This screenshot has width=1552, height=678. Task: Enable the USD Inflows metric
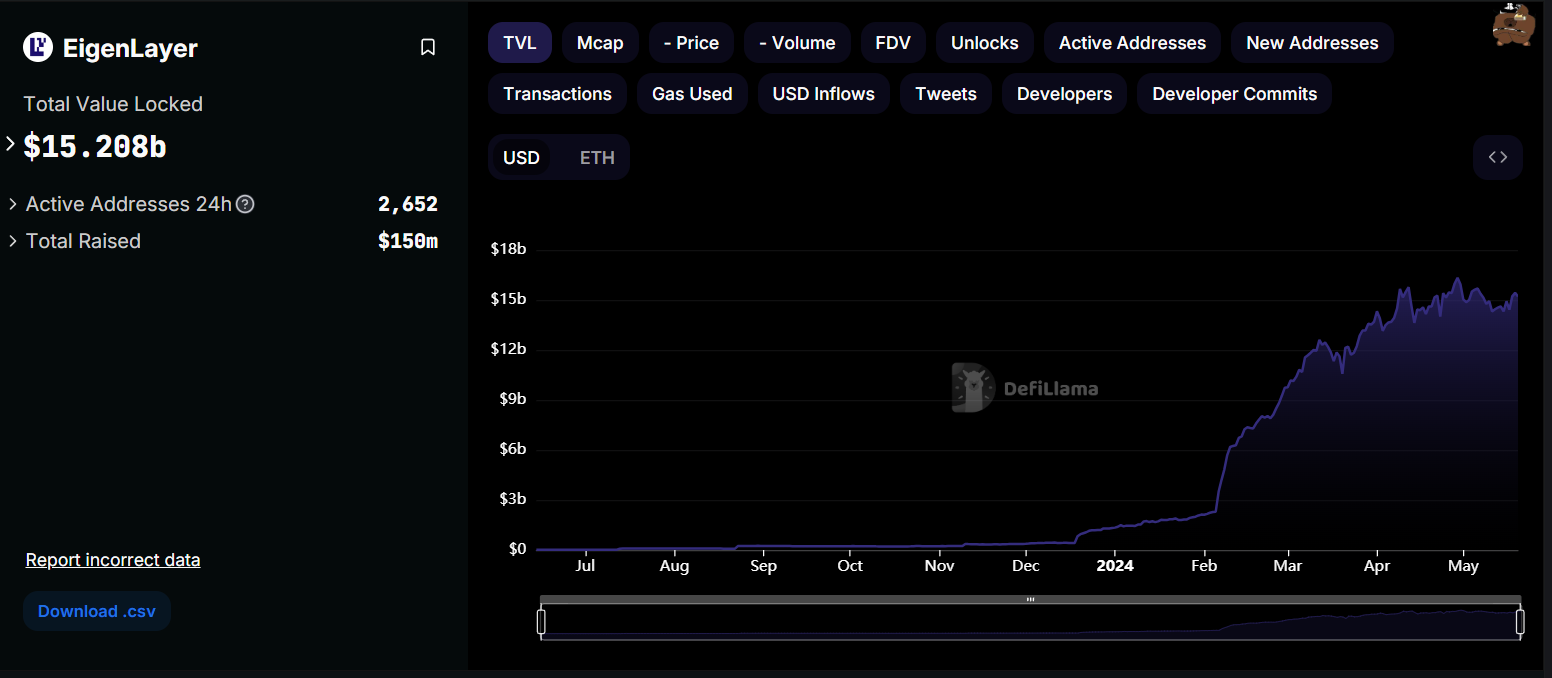[823, 93]
